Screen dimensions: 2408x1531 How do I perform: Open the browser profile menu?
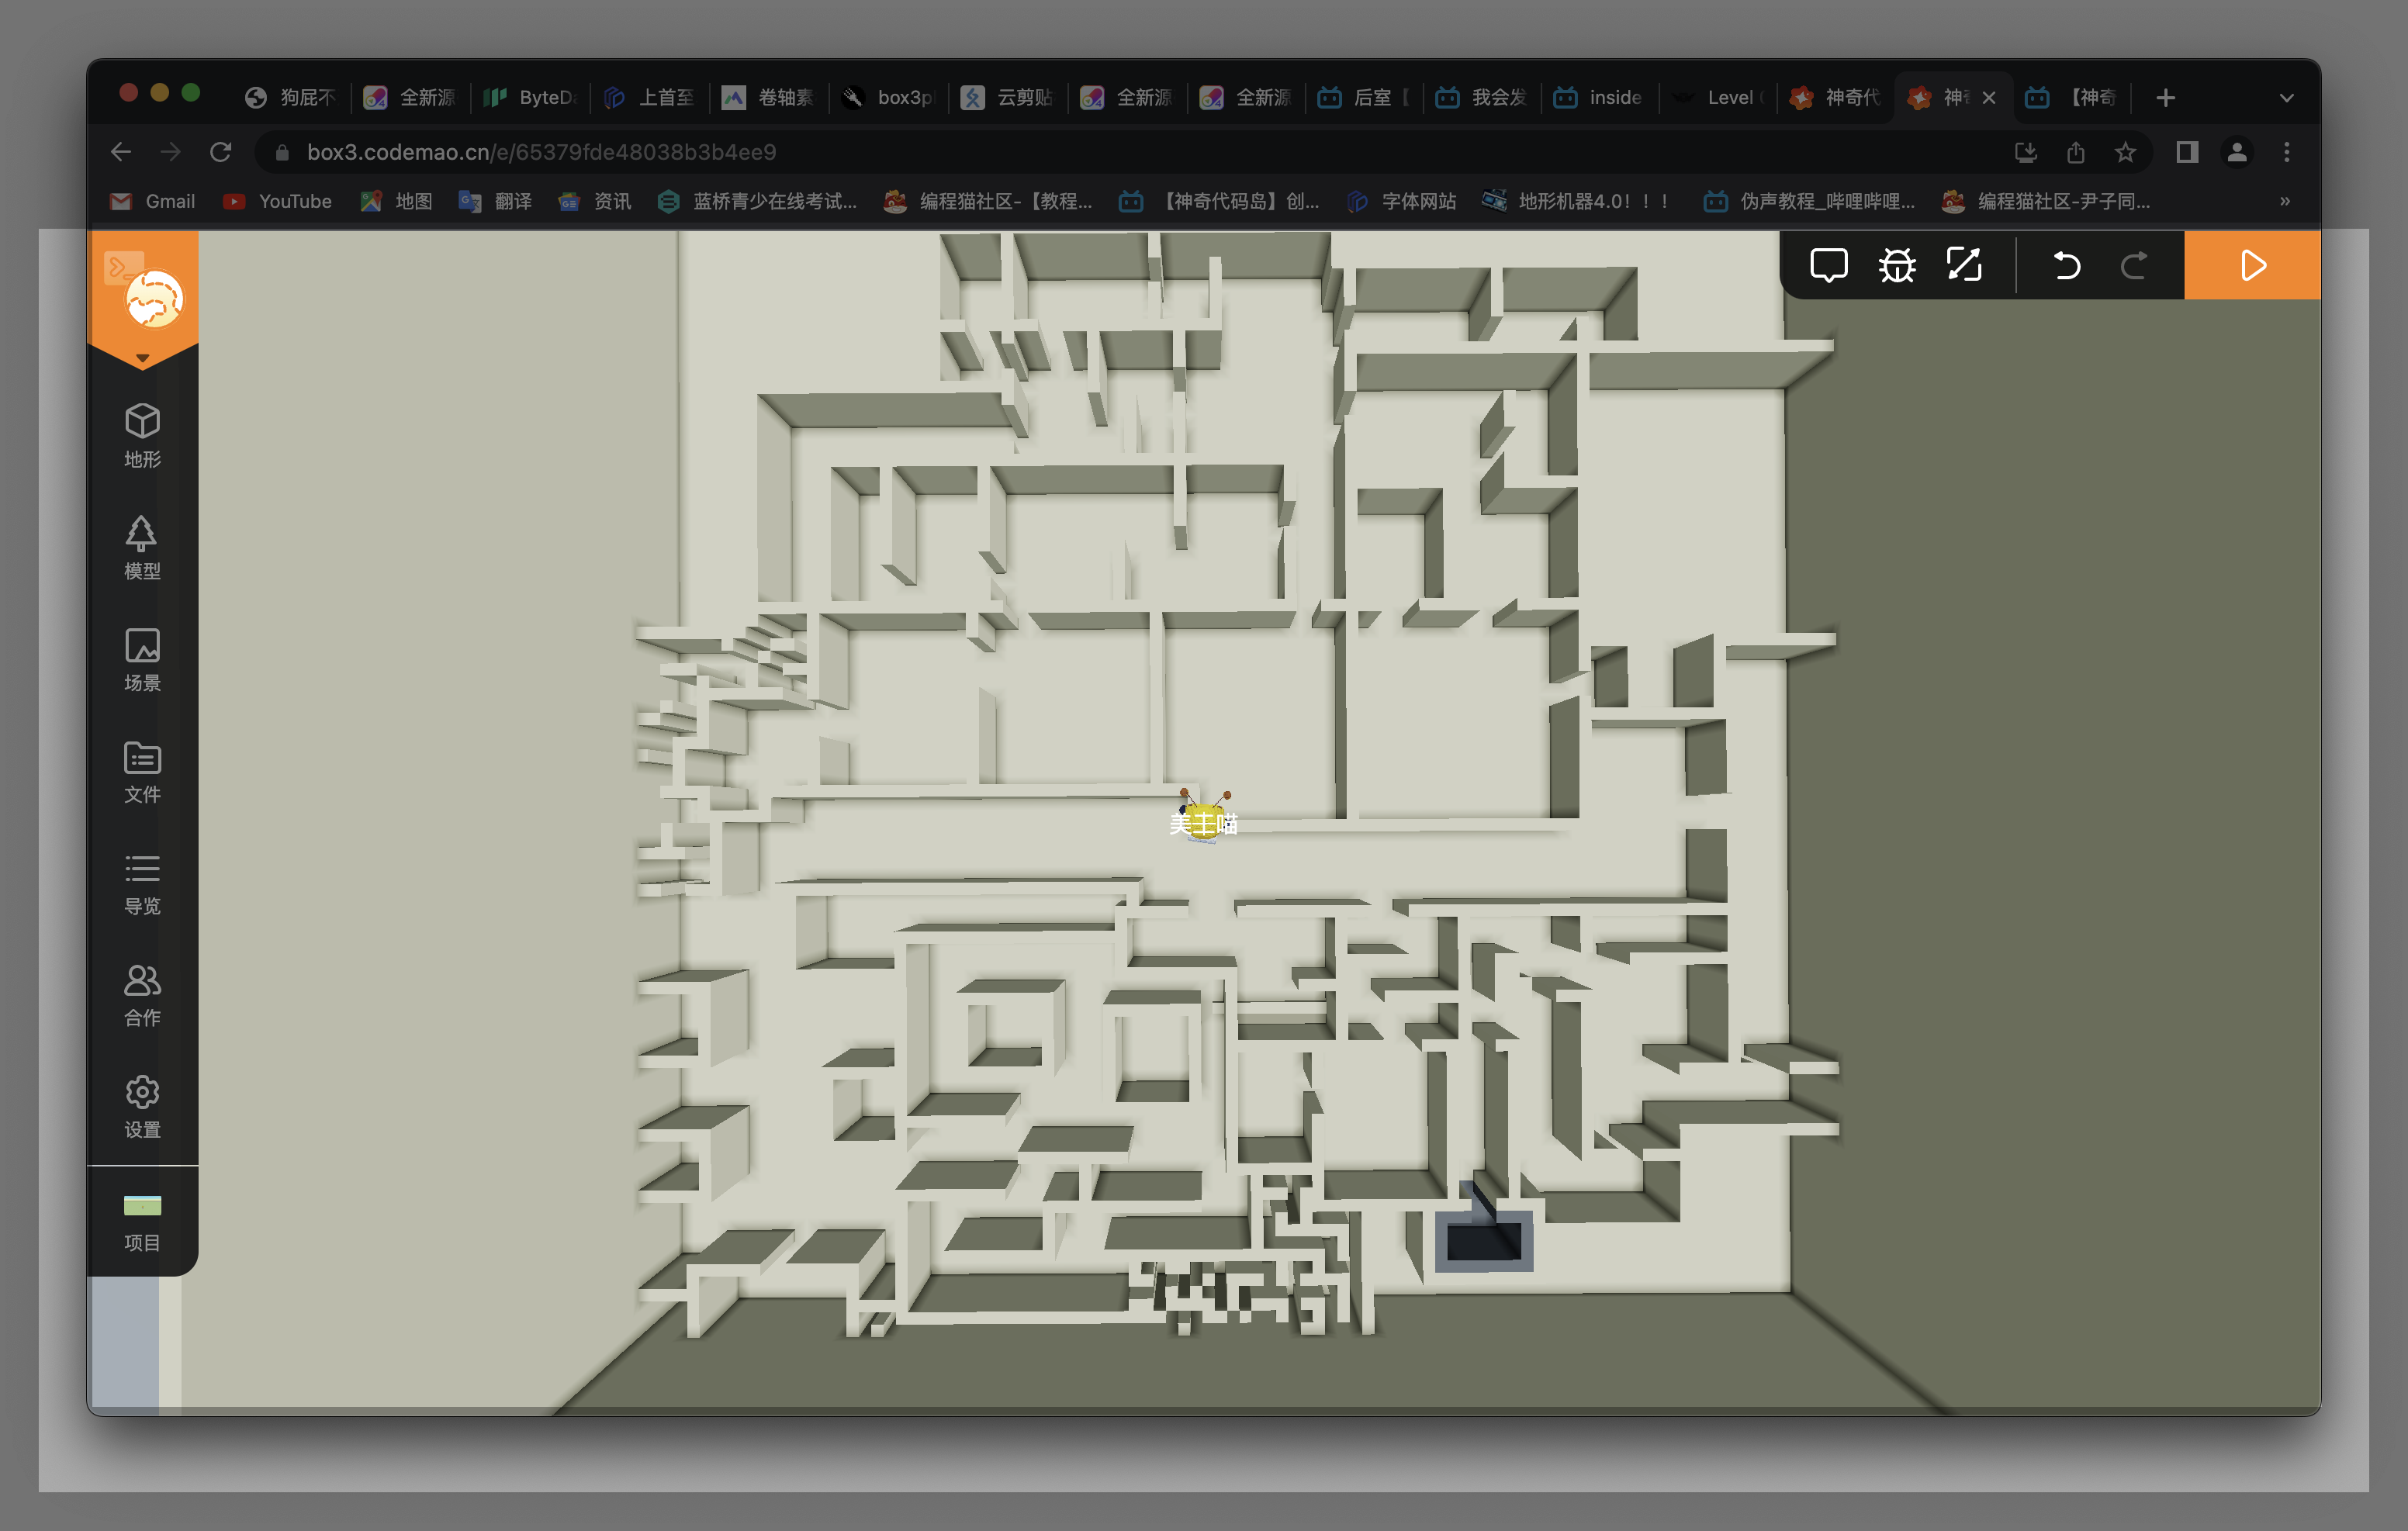(x=2237, y=152)
